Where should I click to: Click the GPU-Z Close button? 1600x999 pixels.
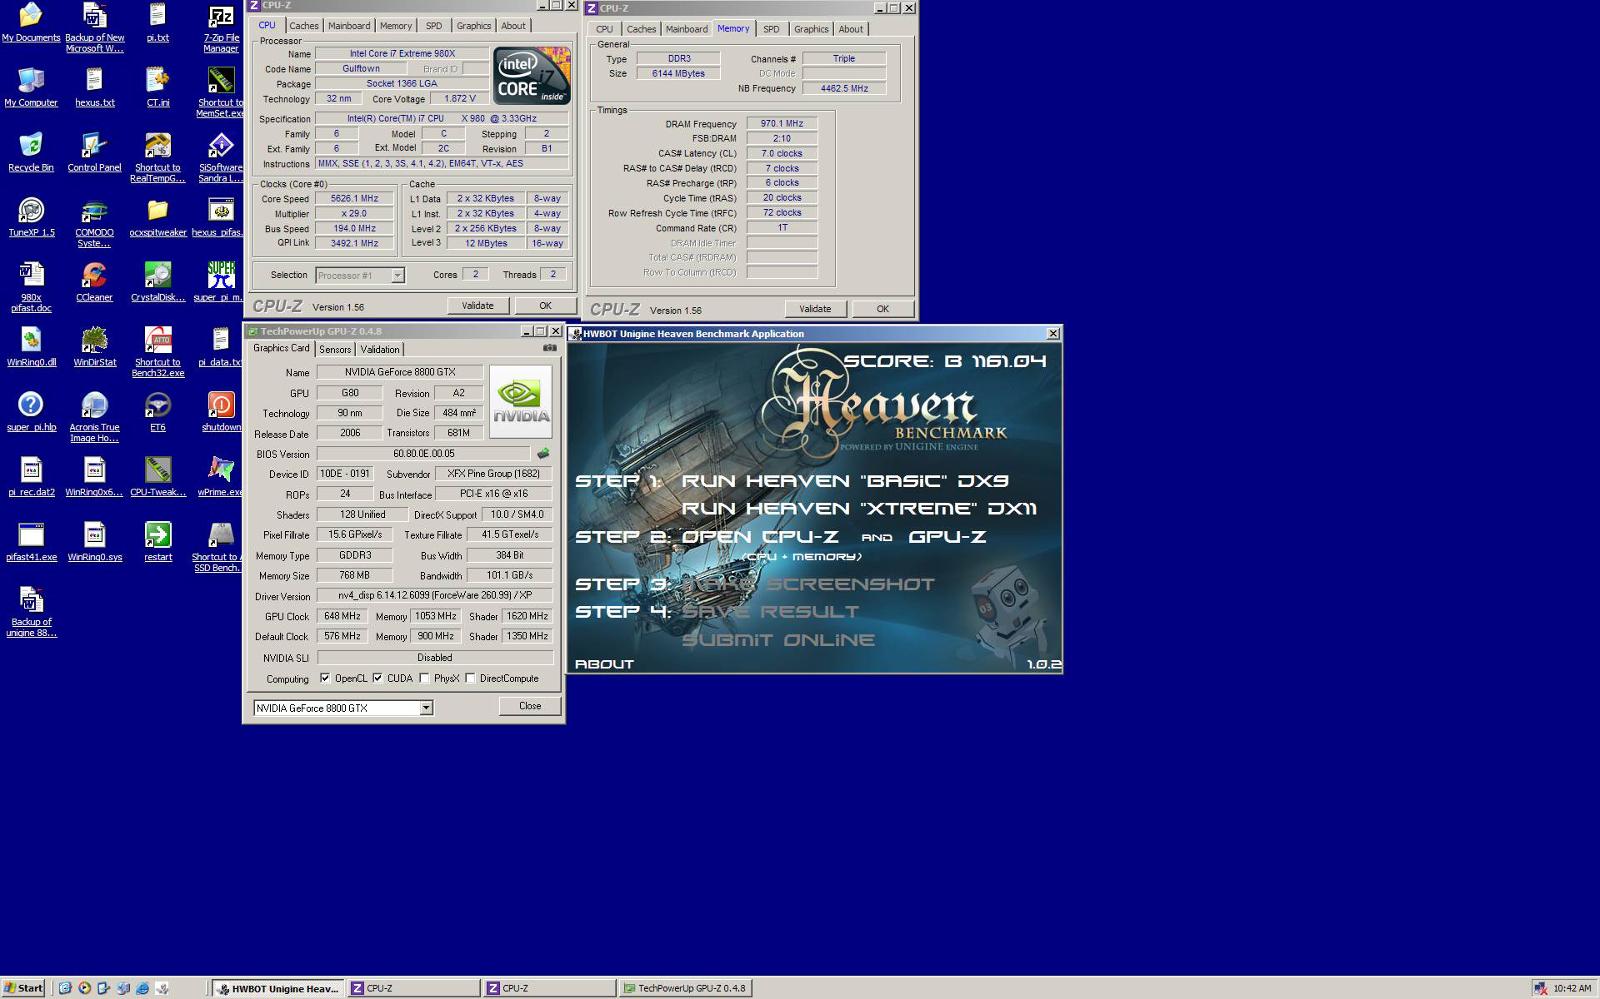click(530, 706)
